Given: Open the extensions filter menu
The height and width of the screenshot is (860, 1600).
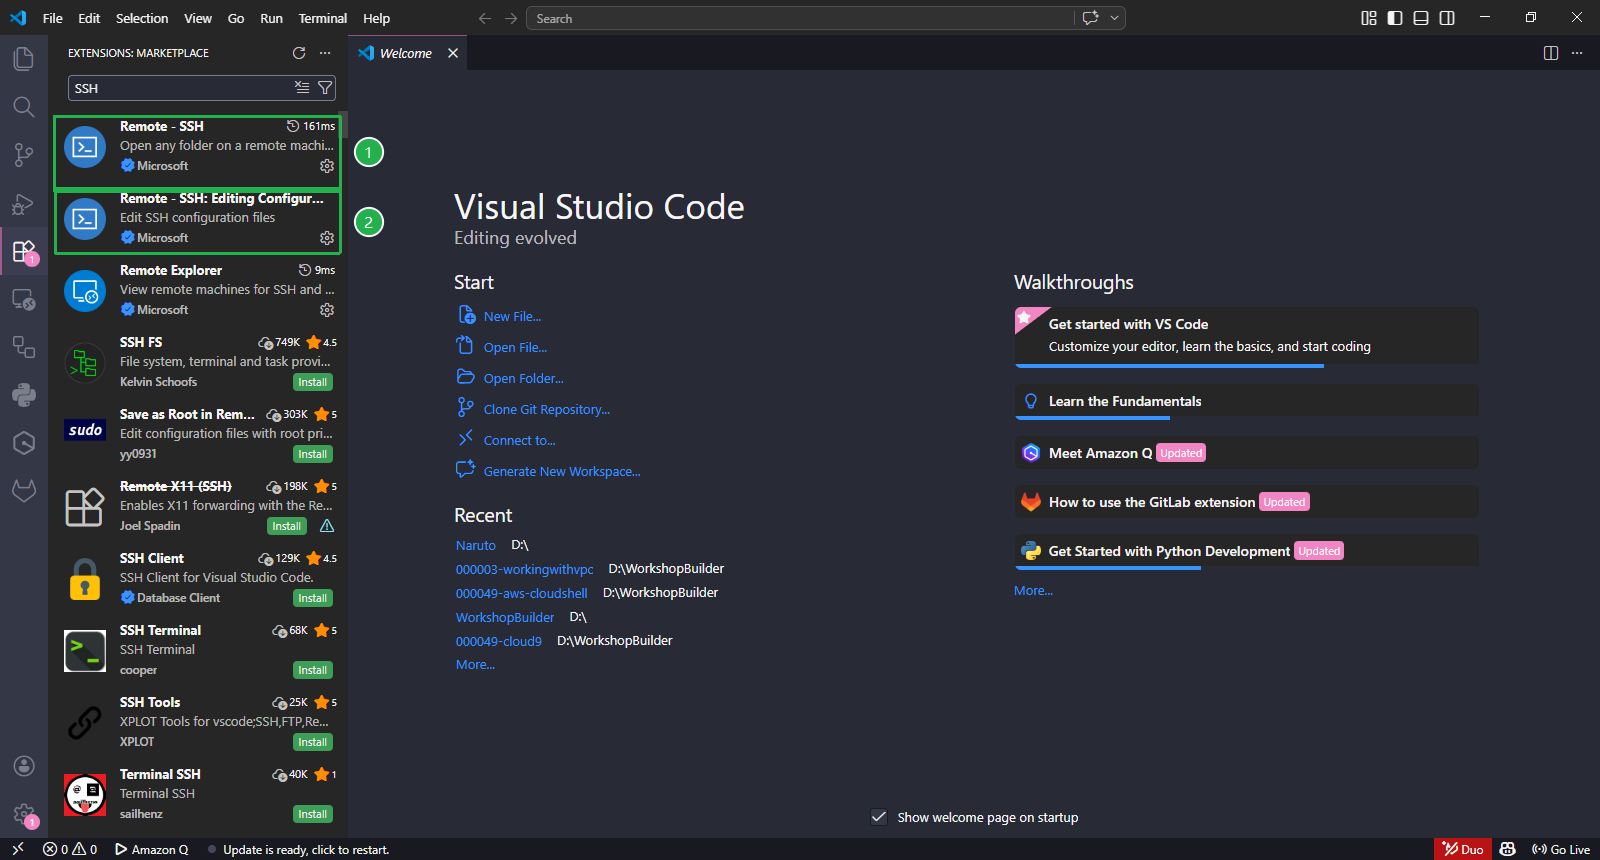Looking at the screenshot, I should (x=325, y=88).
